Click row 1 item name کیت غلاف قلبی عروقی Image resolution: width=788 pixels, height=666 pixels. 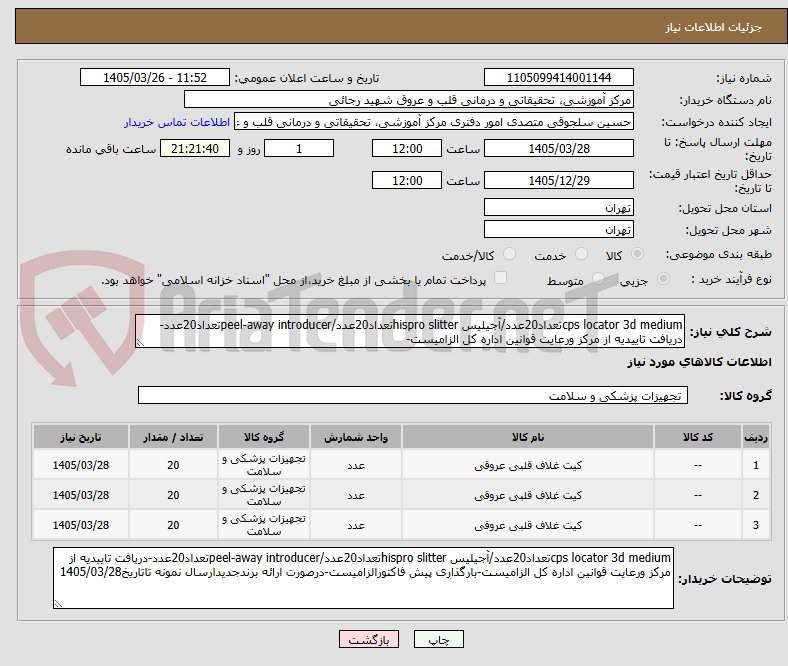point(528,465)
